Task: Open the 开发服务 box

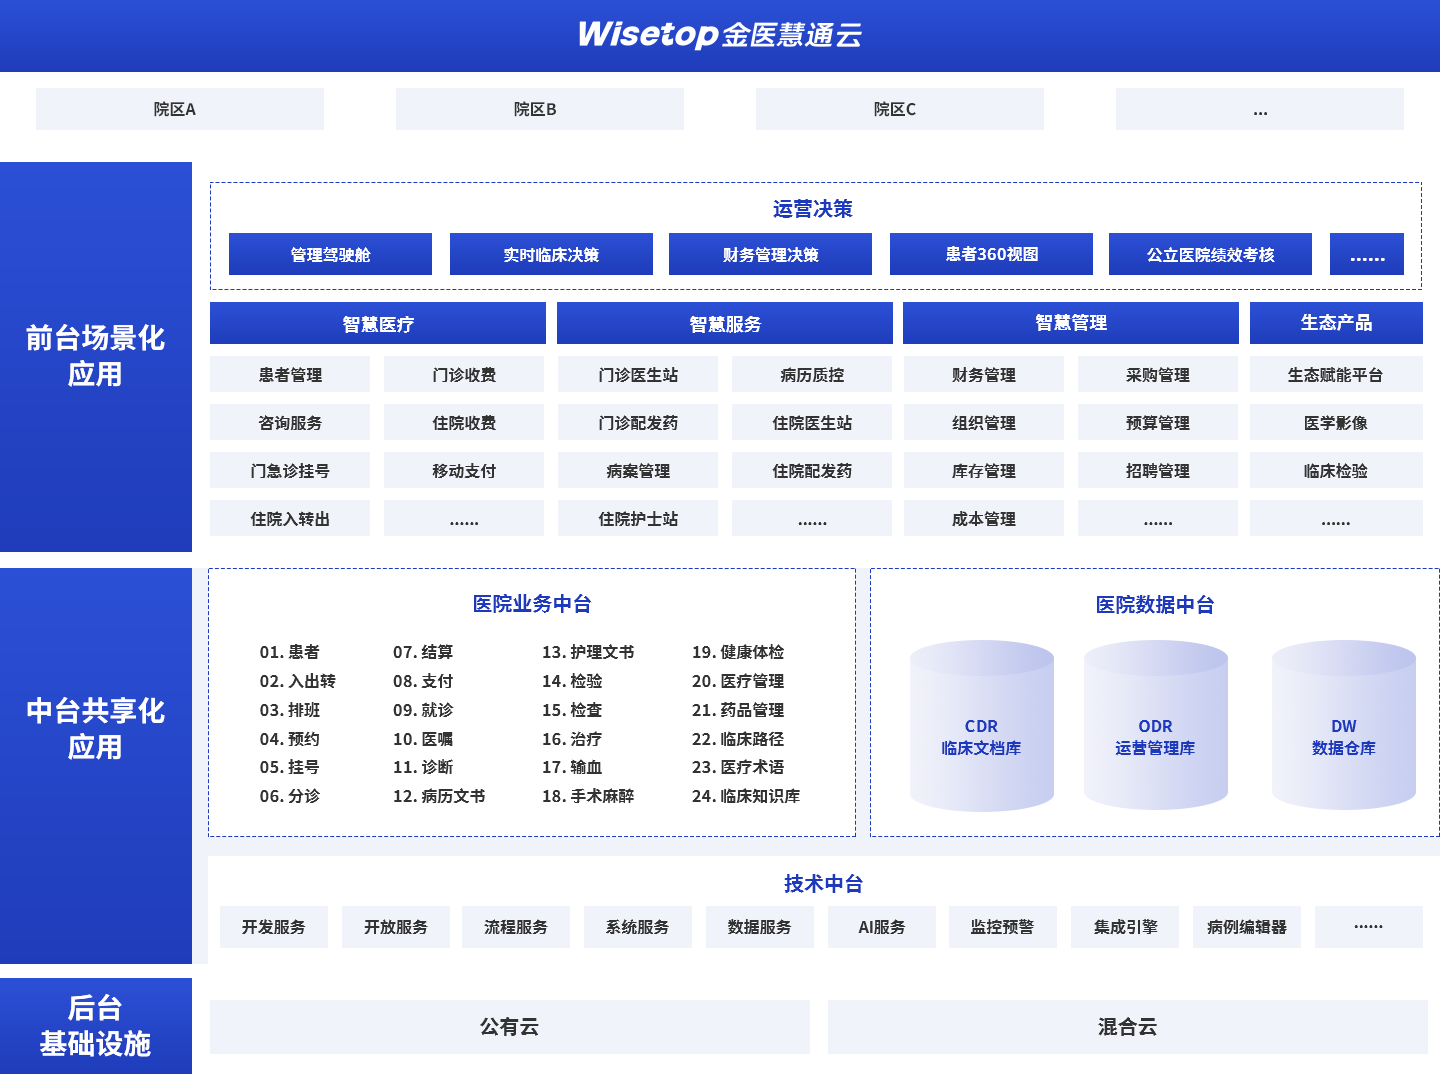Action: click(274, 927)
